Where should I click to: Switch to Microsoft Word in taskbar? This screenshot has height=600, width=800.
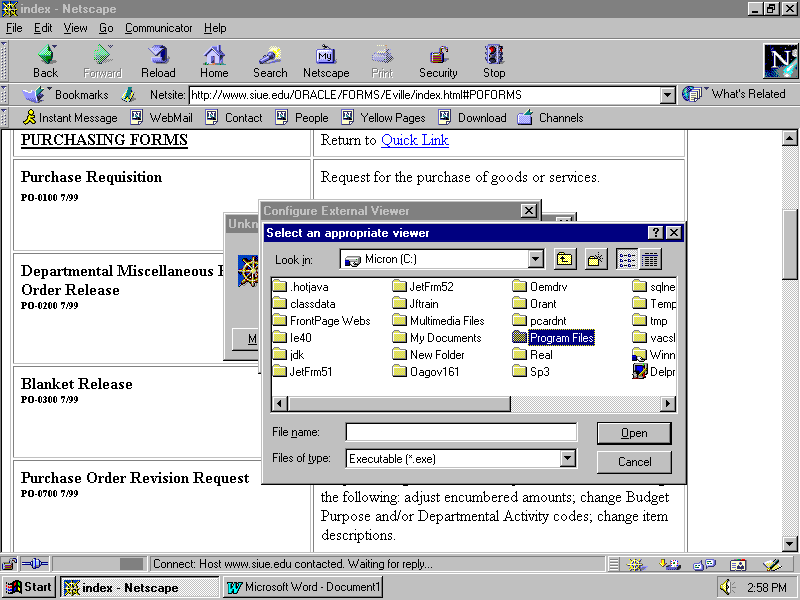(303, 587)
